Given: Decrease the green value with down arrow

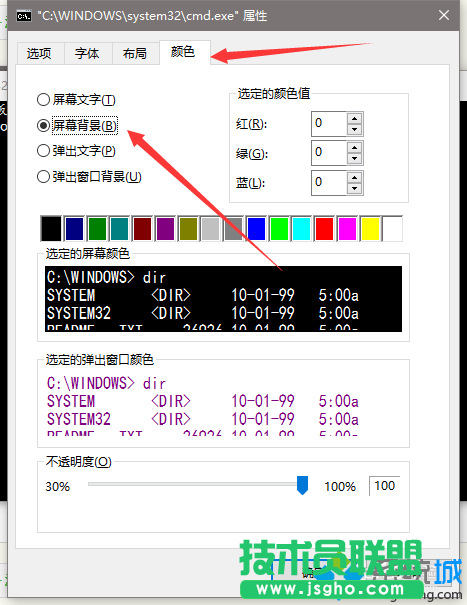Looking at the screenshot, I should point(354,159).
